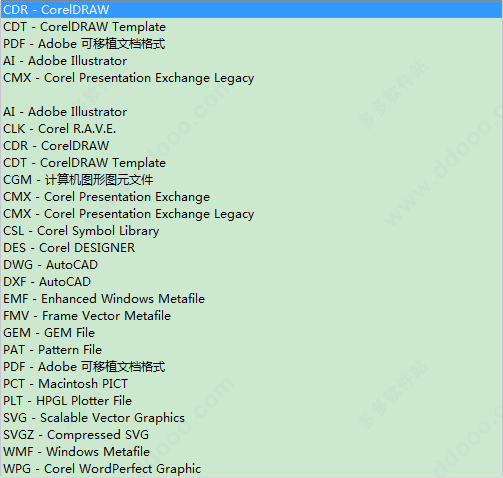Pick SVGZ - Compressed SVG format
This screenshot has width=503, height=478.
coord(251,435)
